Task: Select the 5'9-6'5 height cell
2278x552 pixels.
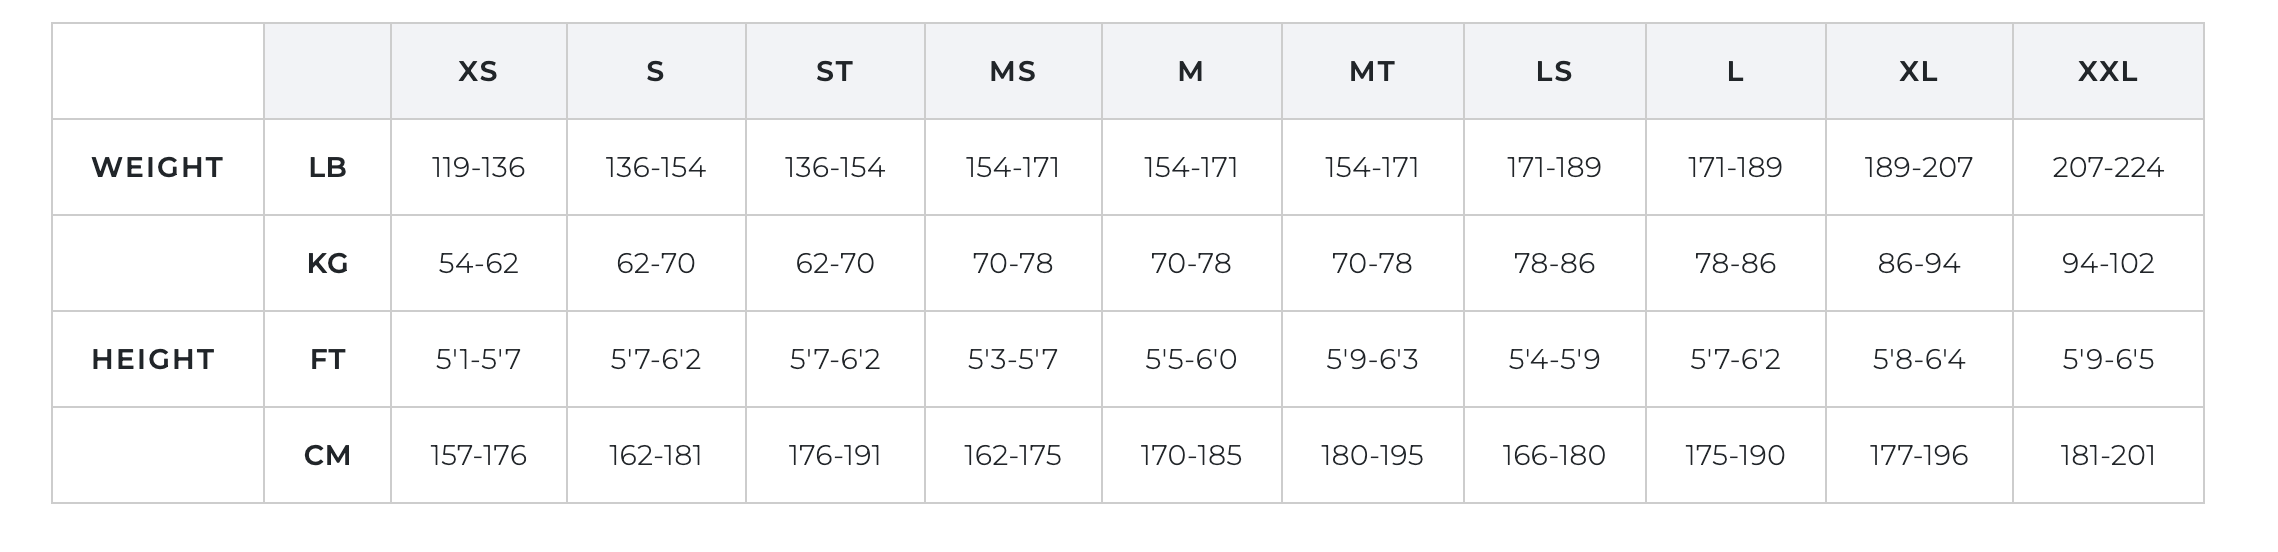Action: pyautogui.click(x=2107, y=360)
